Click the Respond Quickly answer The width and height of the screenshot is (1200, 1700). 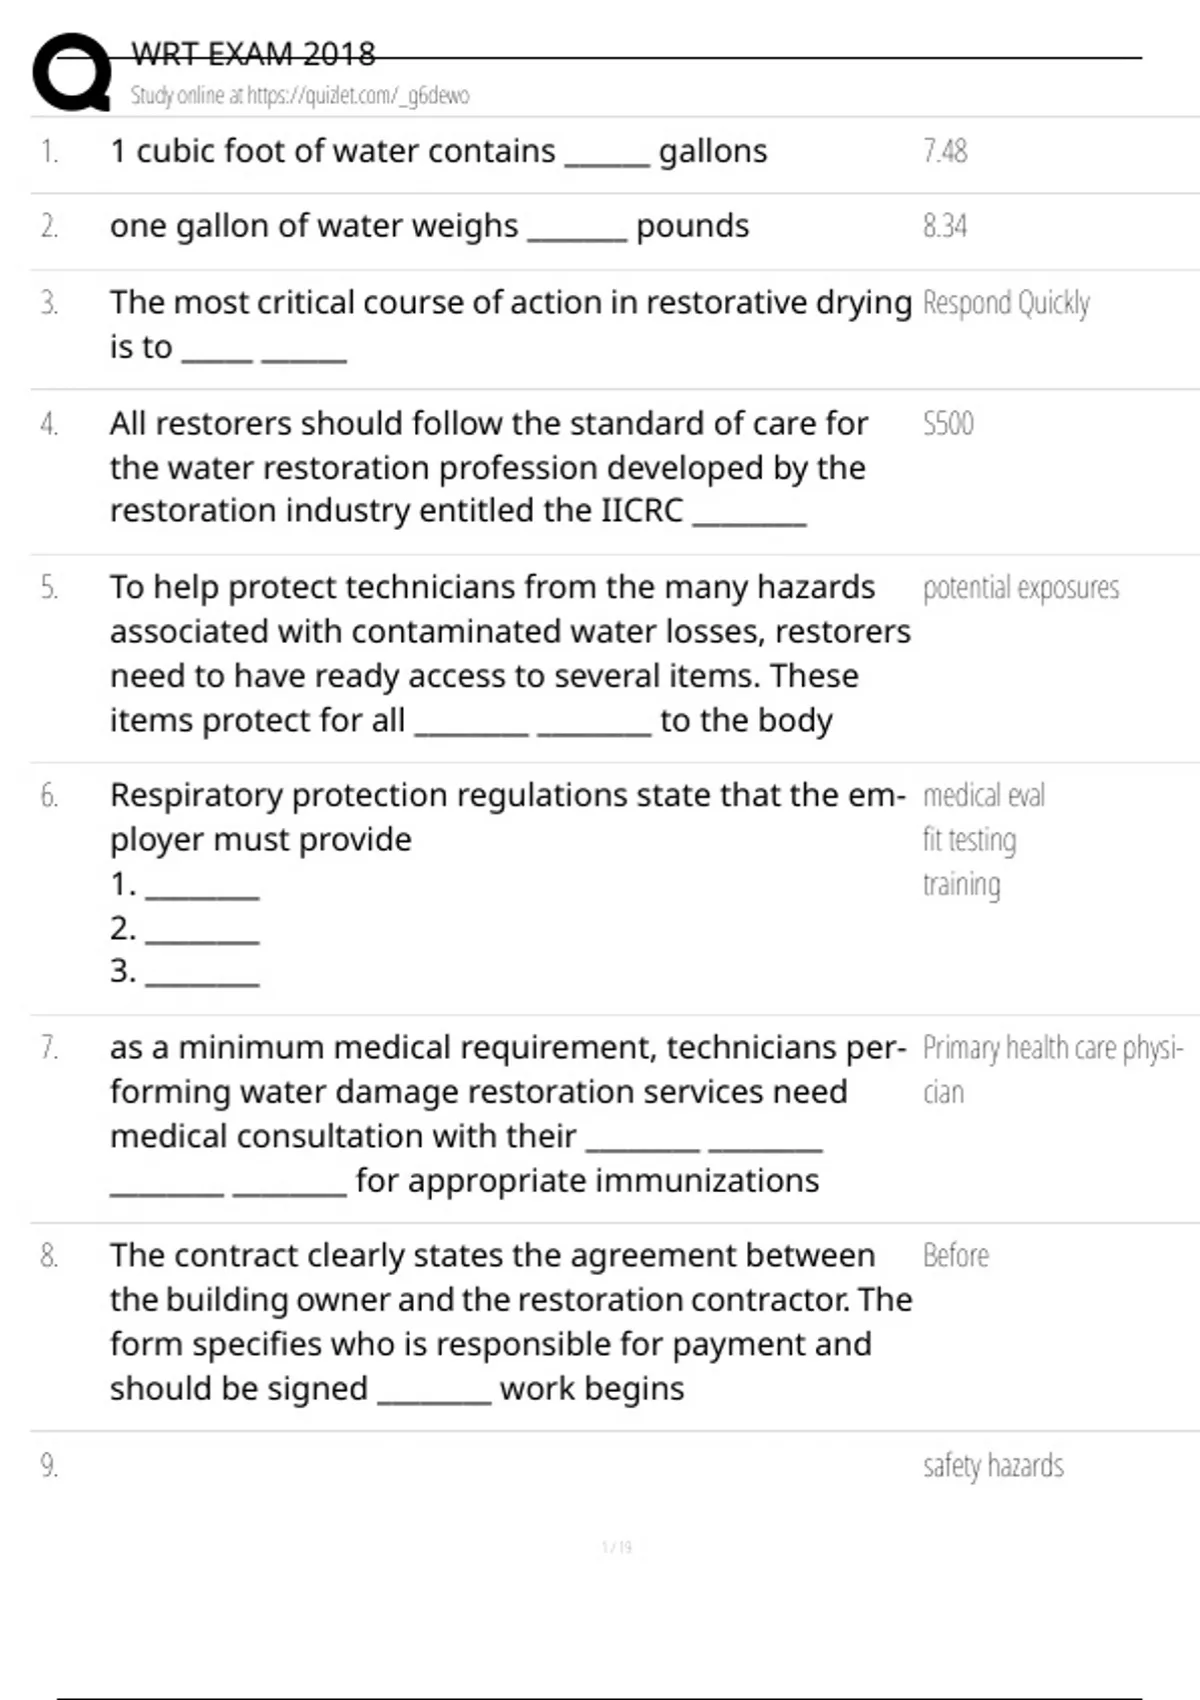(1006, 303)
